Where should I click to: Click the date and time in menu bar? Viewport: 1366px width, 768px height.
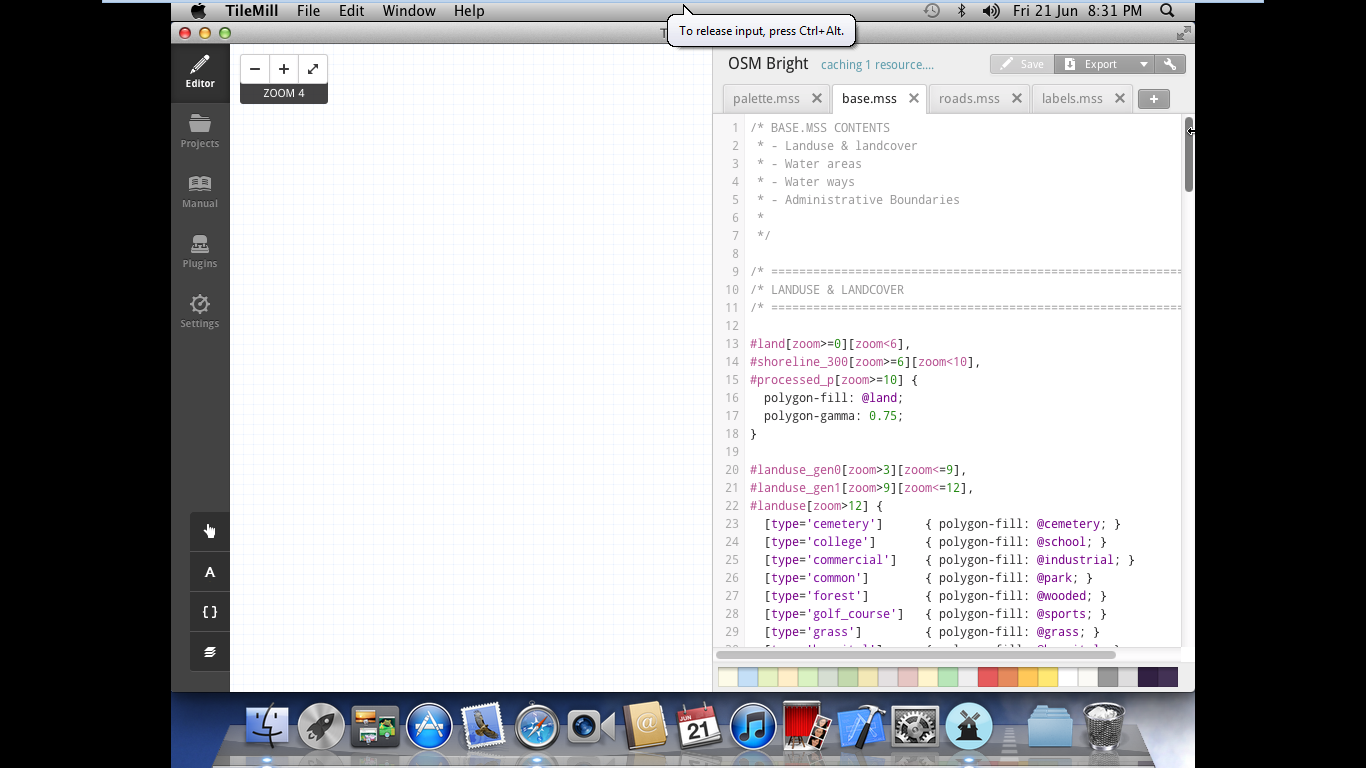pos(1077,11)
